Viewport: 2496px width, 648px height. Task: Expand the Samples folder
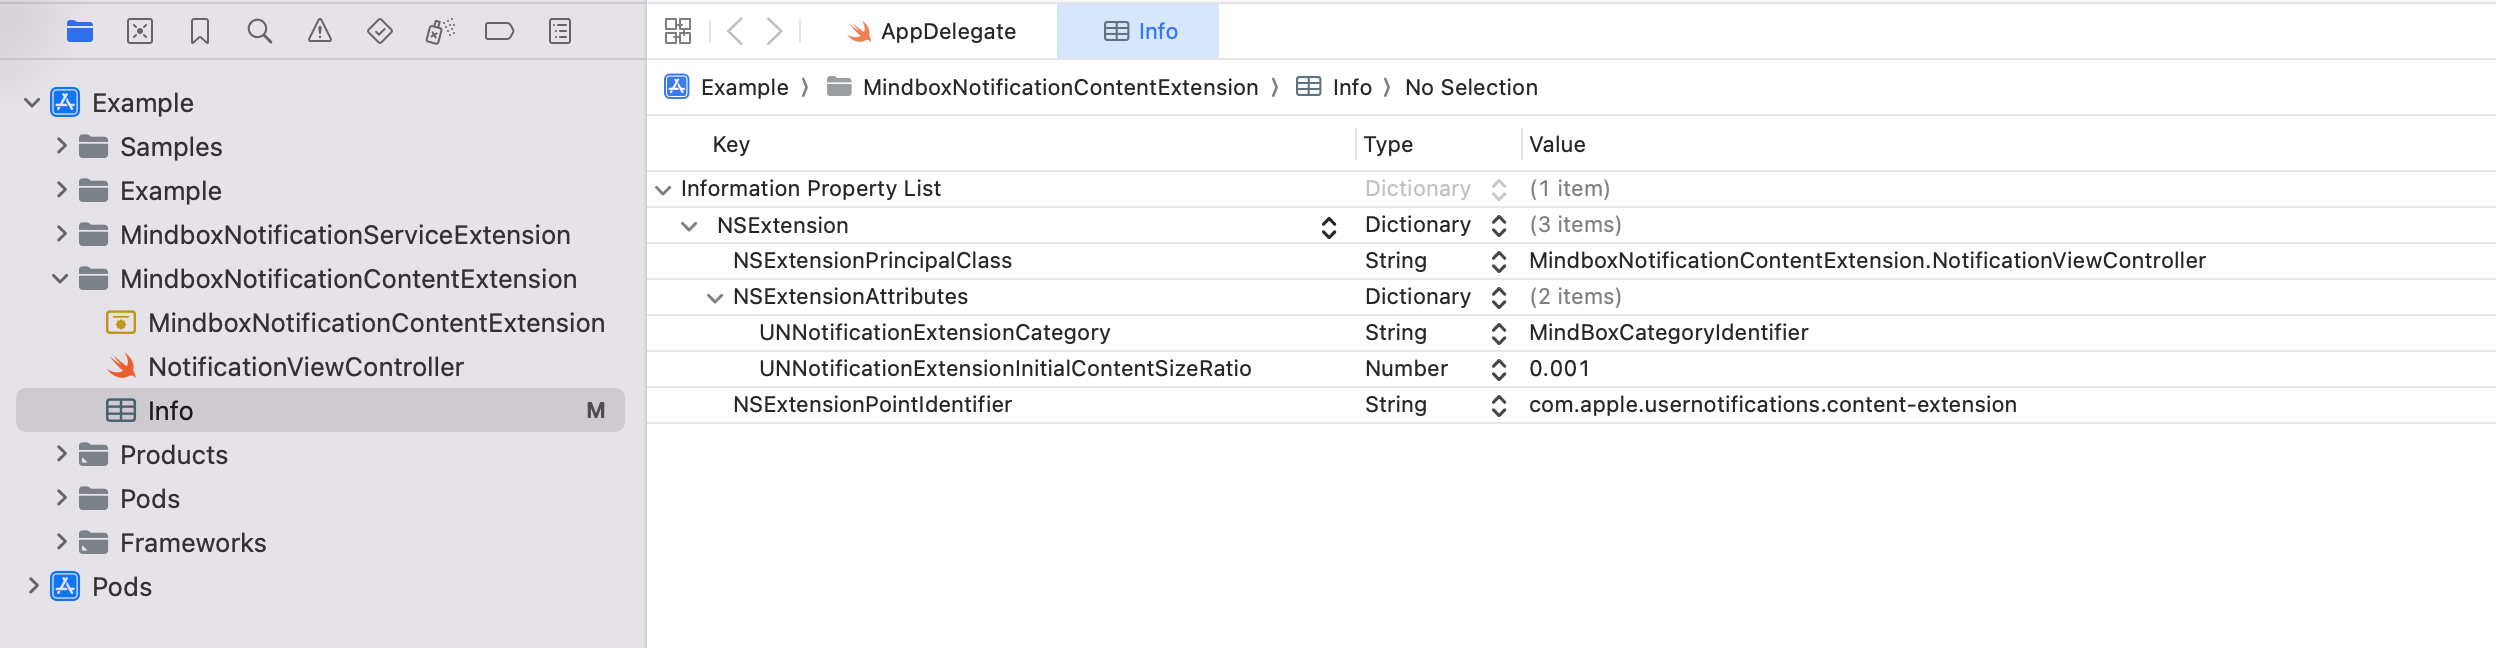(62, 146)
